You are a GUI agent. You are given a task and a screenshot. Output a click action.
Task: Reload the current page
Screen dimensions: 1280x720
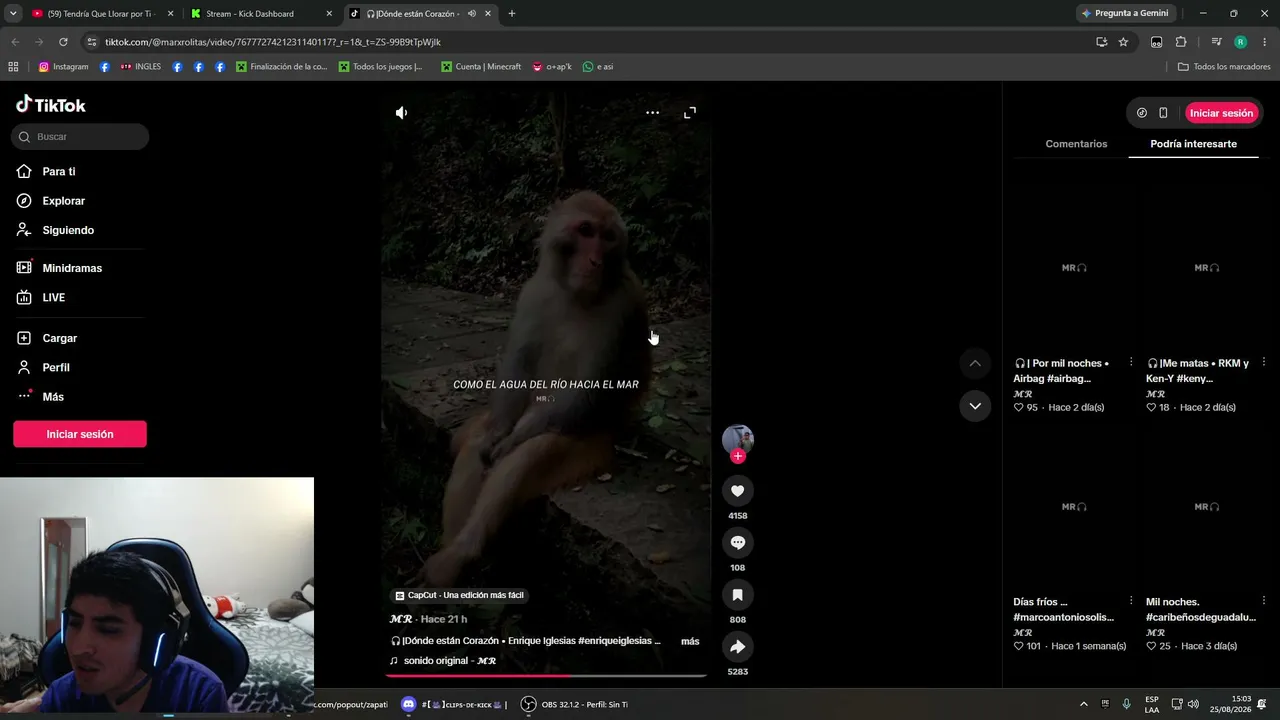[x=63, y=42]
